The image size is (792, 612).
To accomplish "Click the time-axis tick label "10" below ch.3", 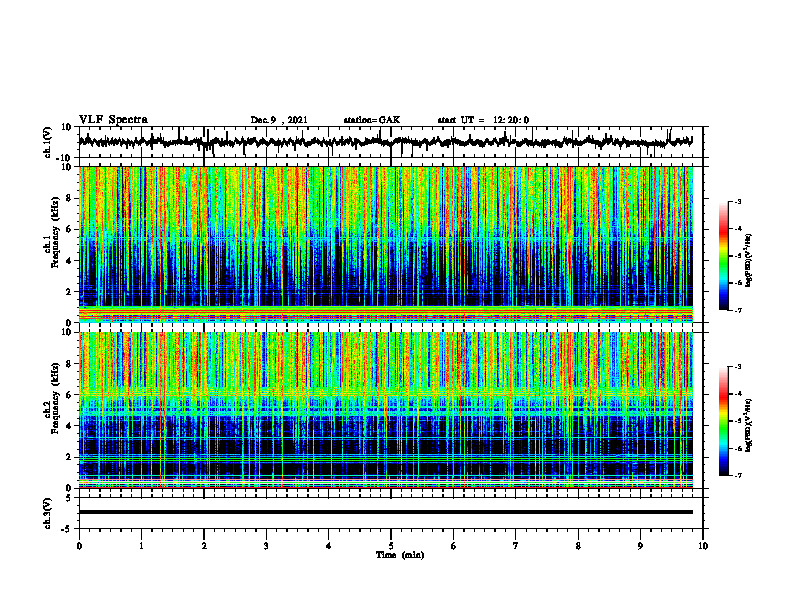I will (x=703, y=546).
